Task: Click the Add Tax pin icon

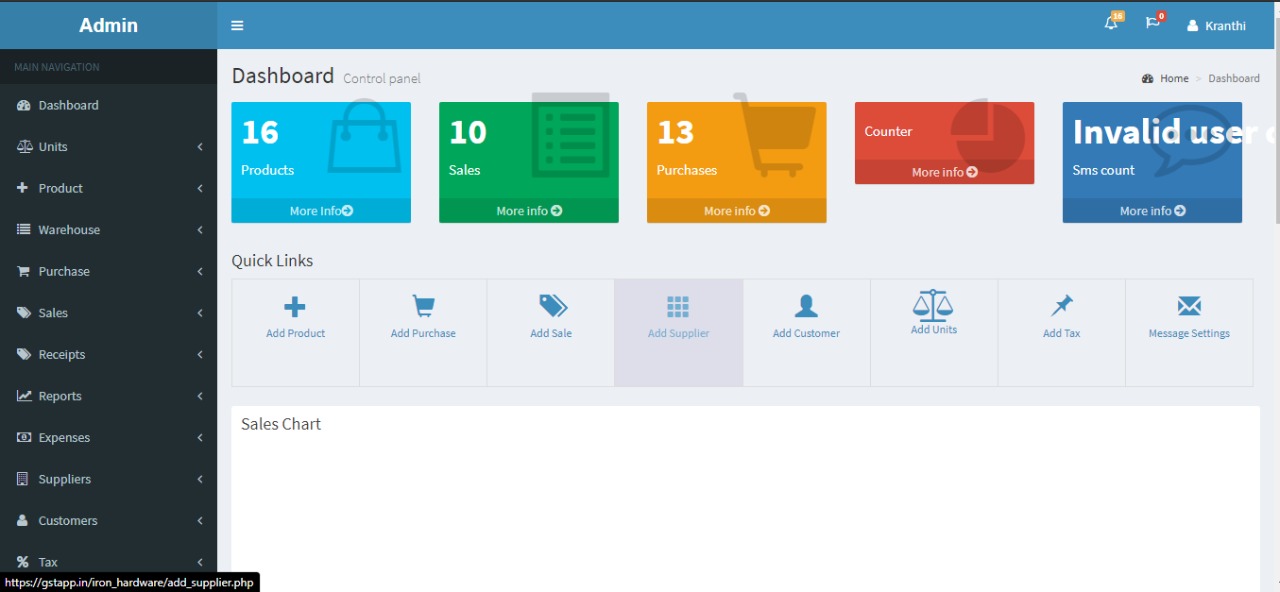Action: (x=1061, y=306)
